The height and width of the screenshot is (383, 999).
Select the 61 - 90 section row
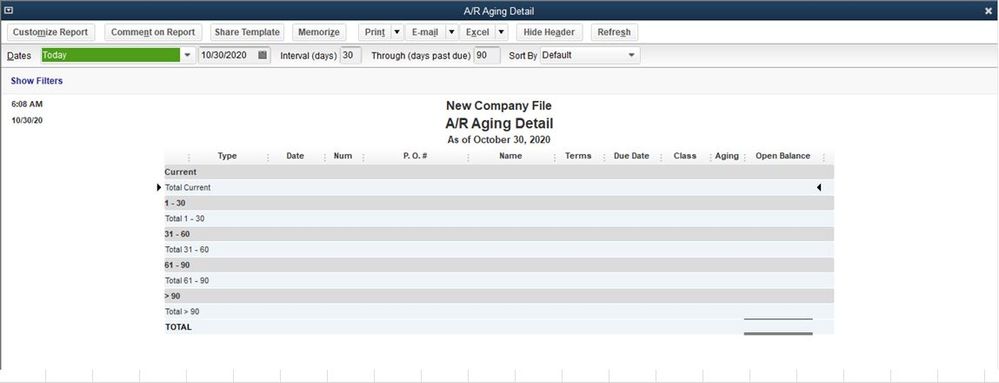click(499, 264)
